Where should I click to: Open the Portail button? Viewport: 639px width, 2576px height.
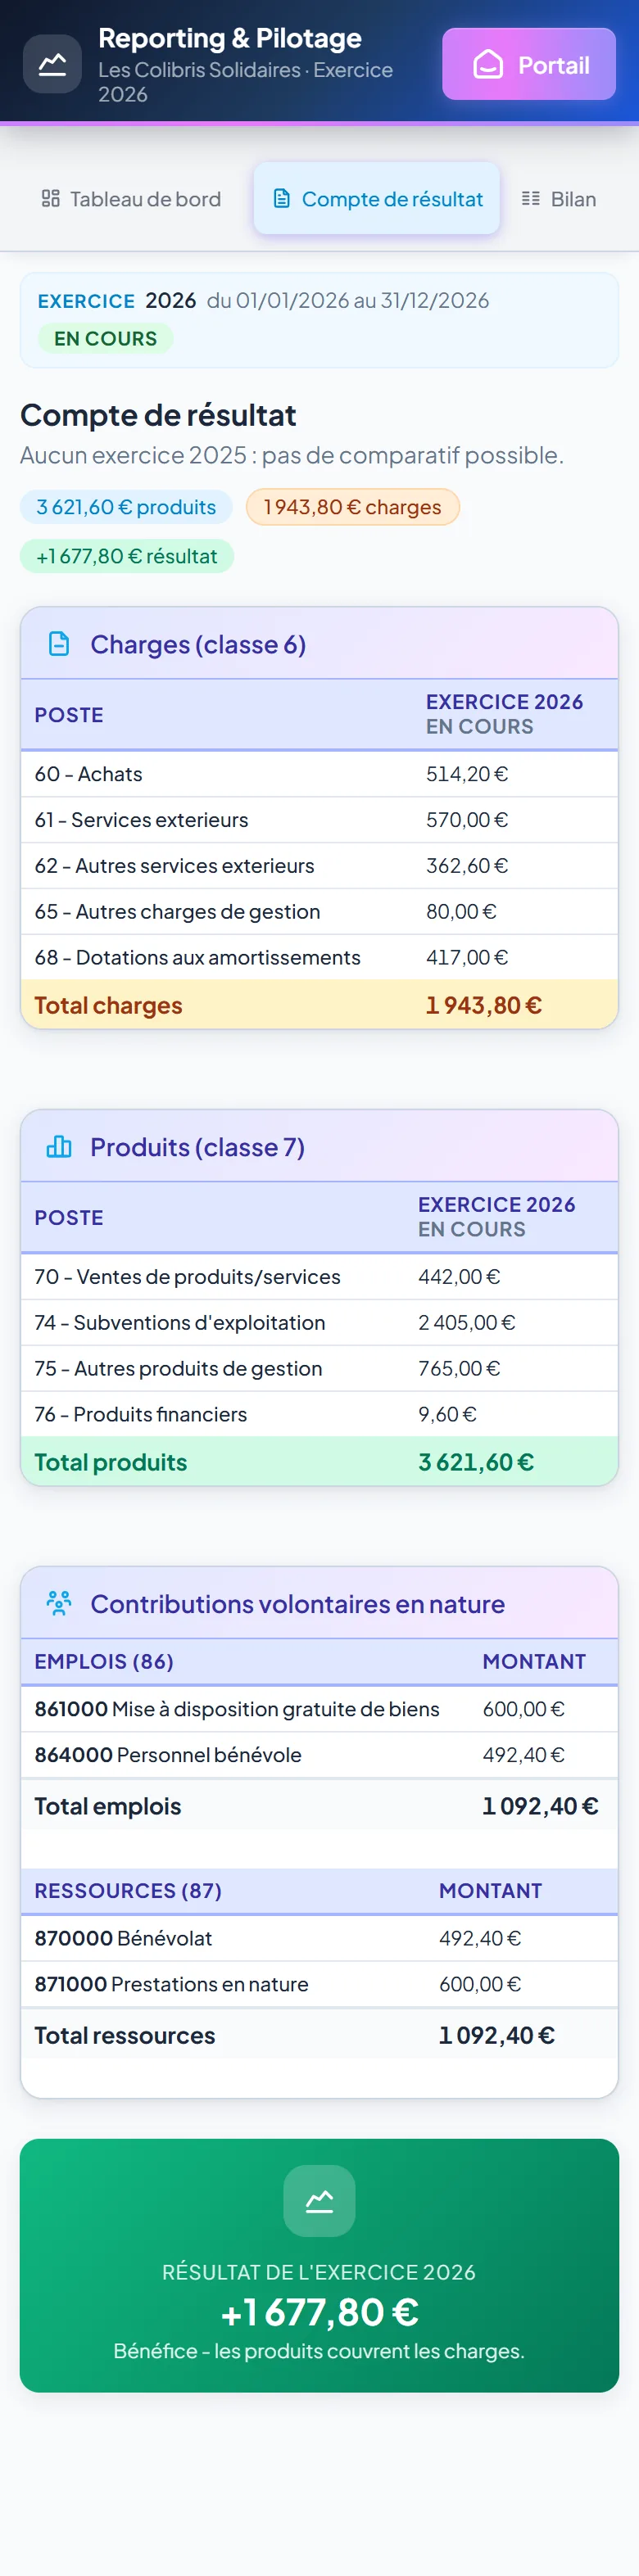pos(529,64)
